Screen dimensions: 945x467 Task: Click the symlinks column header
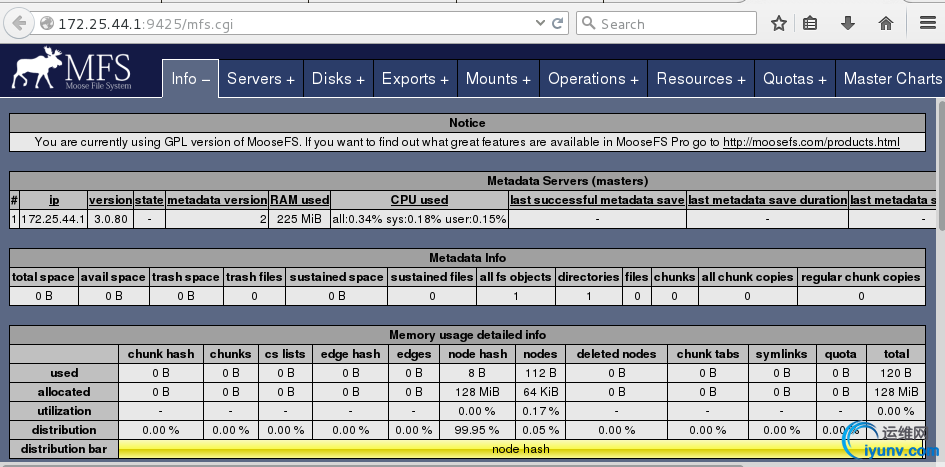[781, 354]
